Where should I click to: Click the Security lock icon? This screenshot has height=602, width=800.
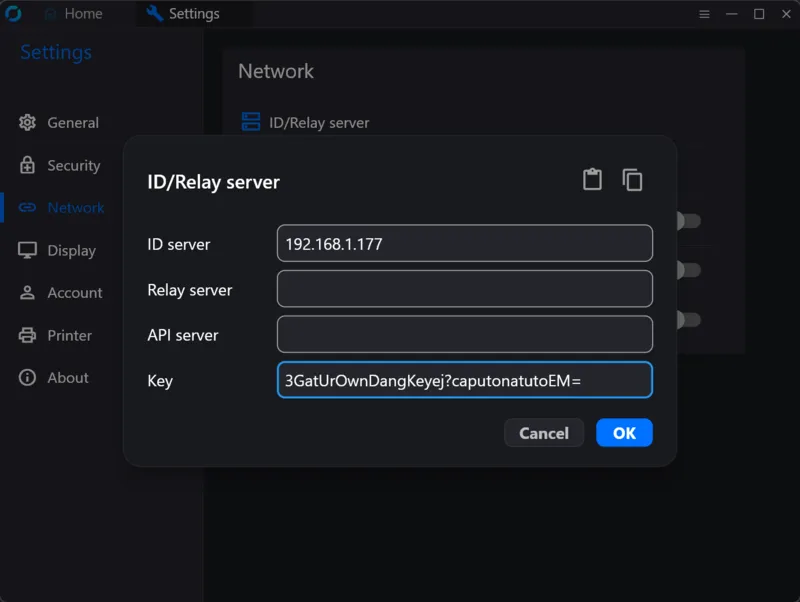tap(27, 165)
